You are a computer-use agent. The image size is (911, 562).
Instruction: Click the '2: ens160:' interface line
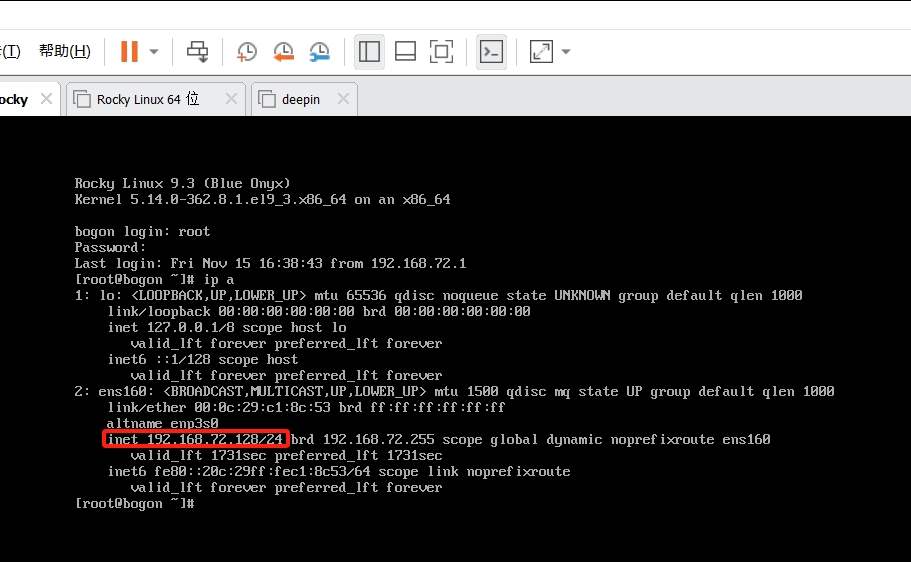[454, 392]
